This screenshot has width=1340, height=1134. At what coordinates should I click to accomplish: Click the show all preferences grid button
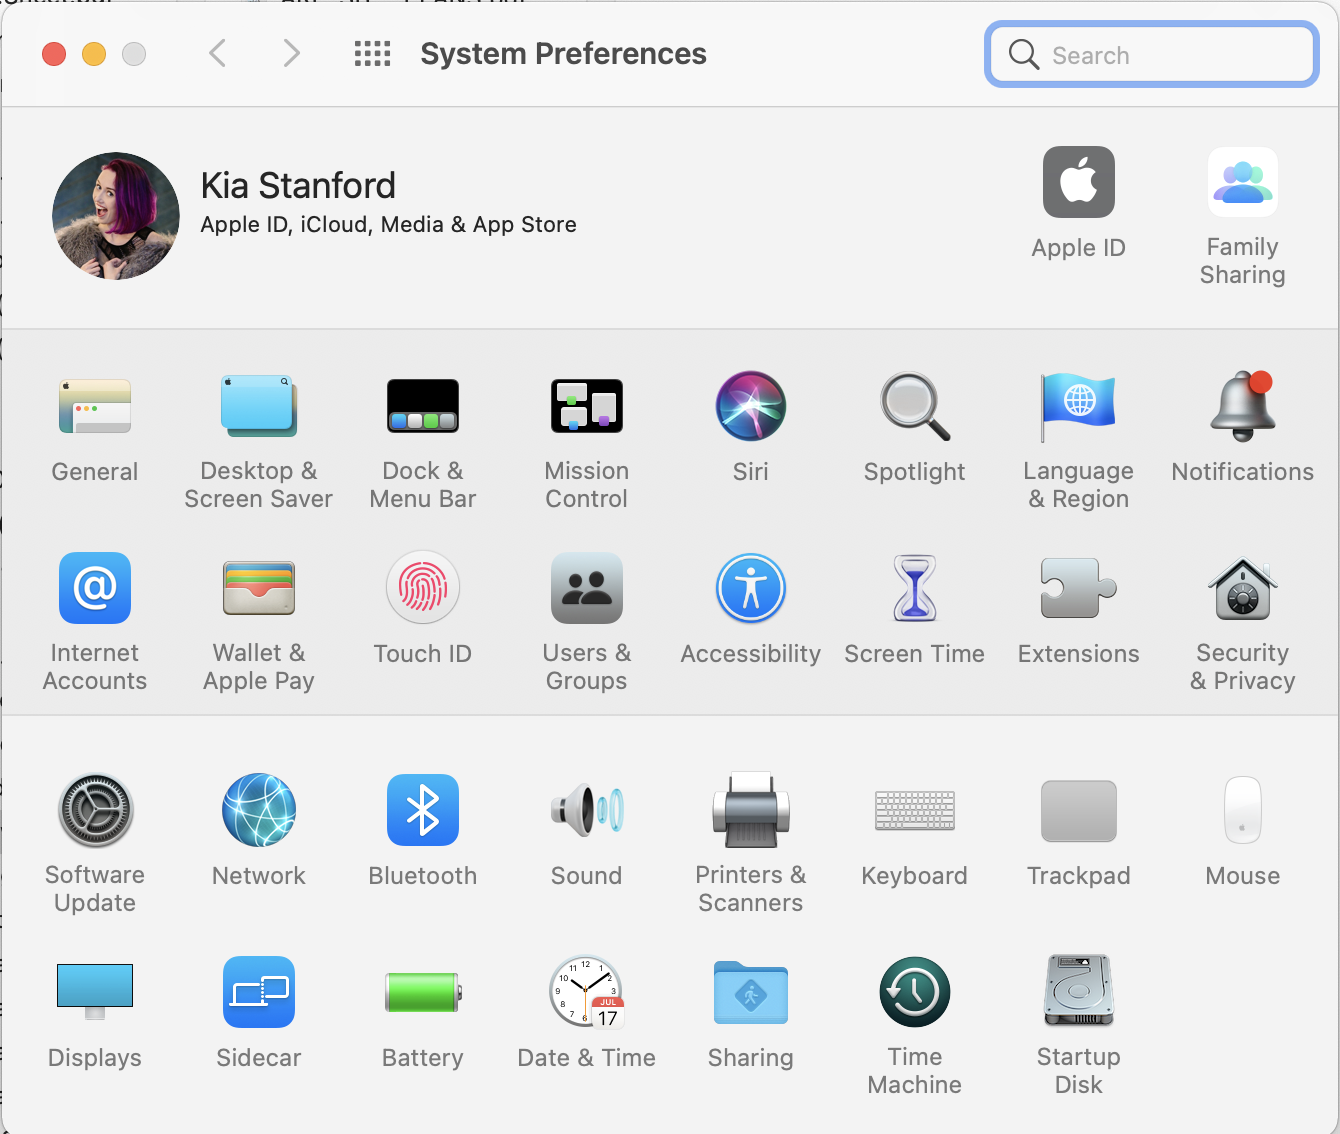point(372,54)
